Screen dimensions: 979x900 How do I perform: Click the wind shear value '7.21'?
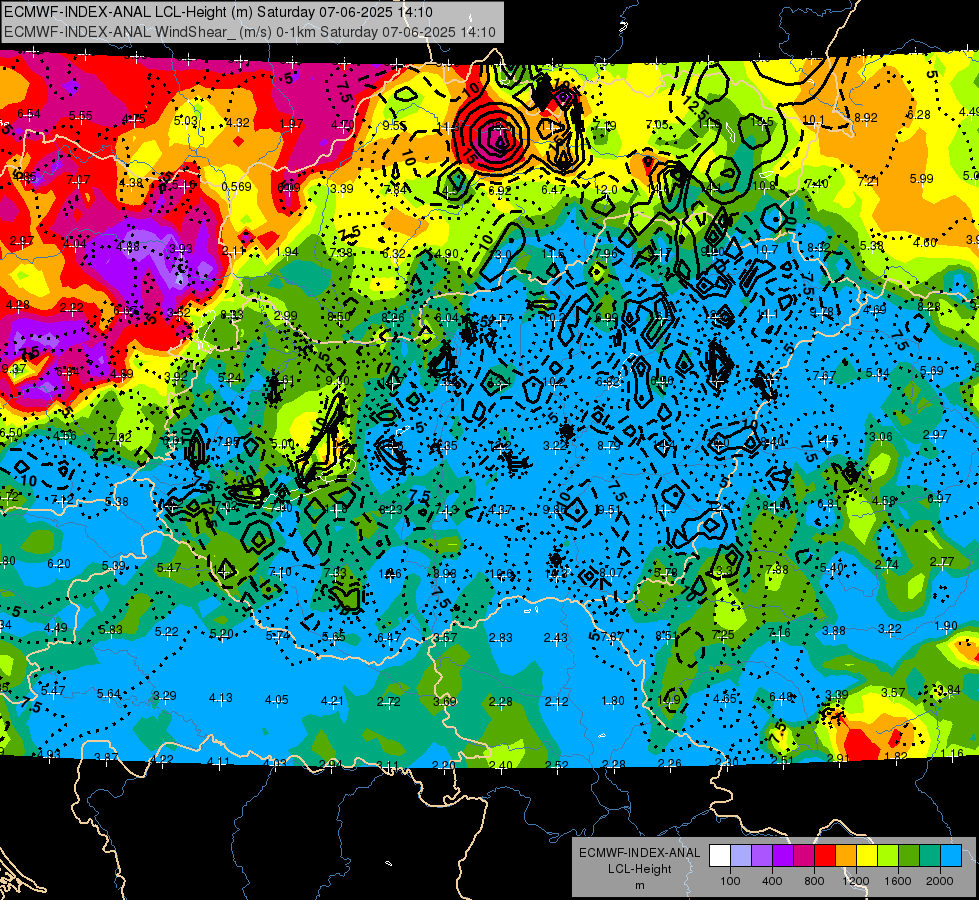[868, 181]
